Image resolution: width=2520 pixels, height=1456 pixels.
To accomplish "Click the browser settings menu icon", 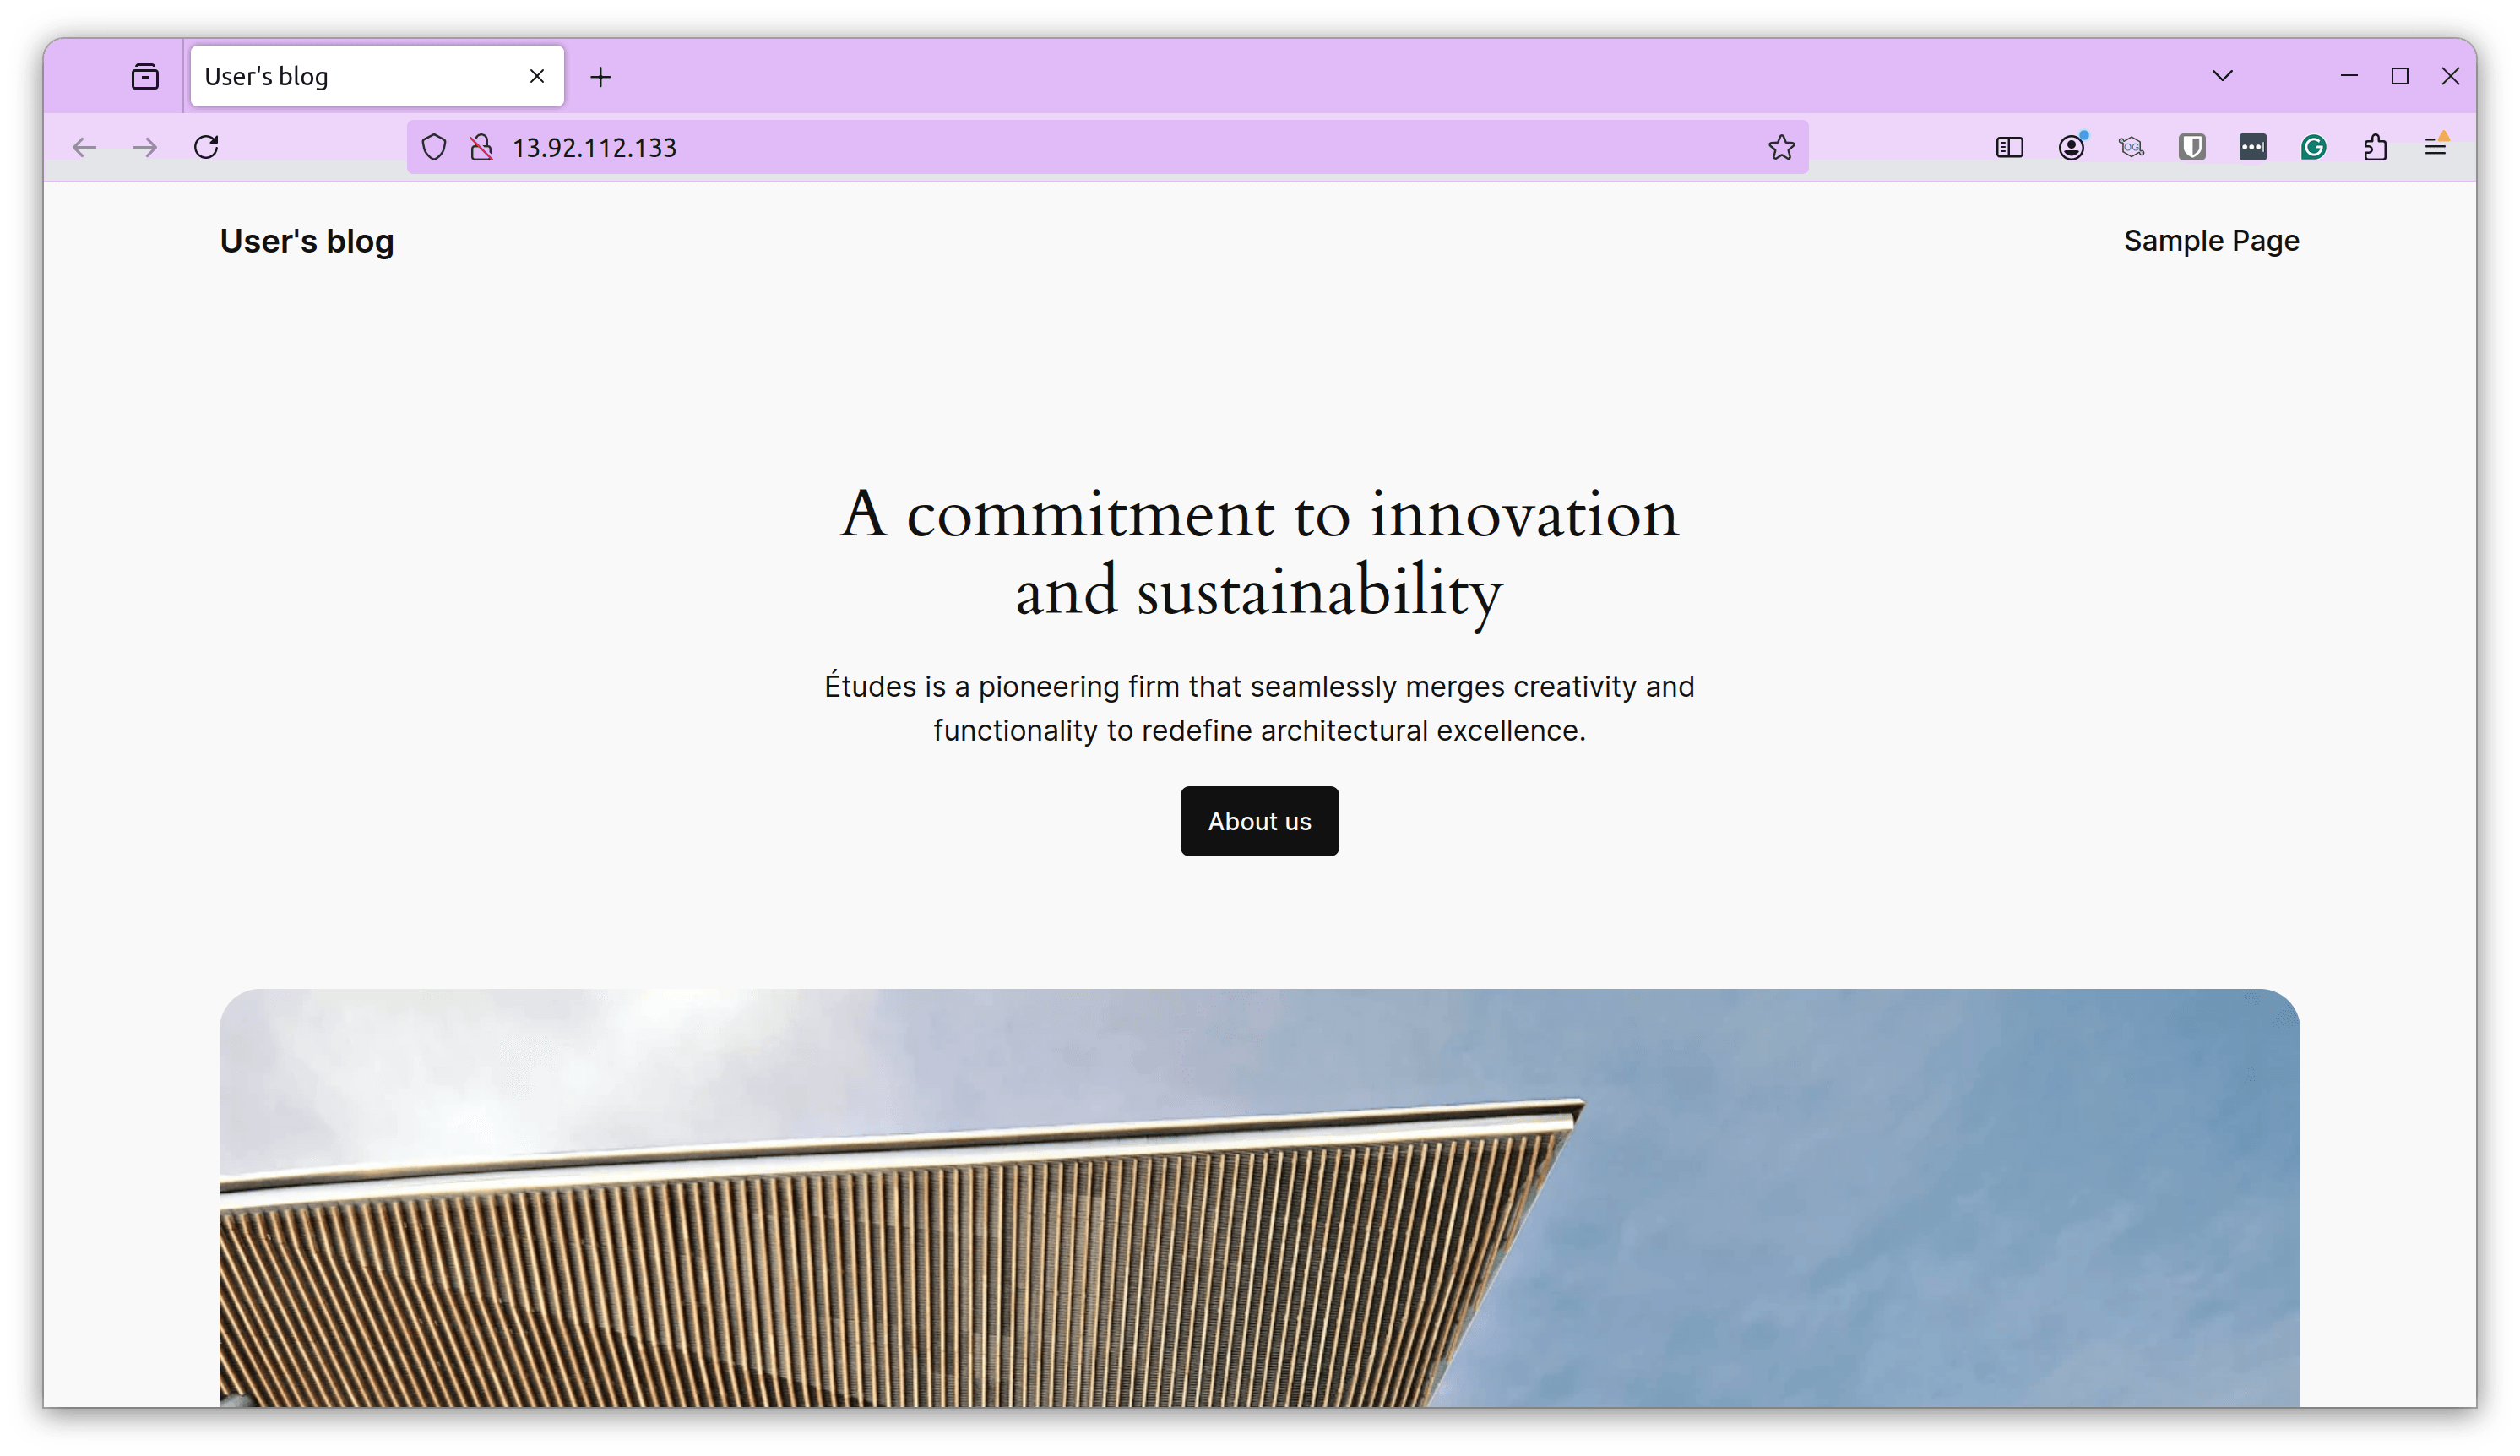I will [x=2436, y=147].
